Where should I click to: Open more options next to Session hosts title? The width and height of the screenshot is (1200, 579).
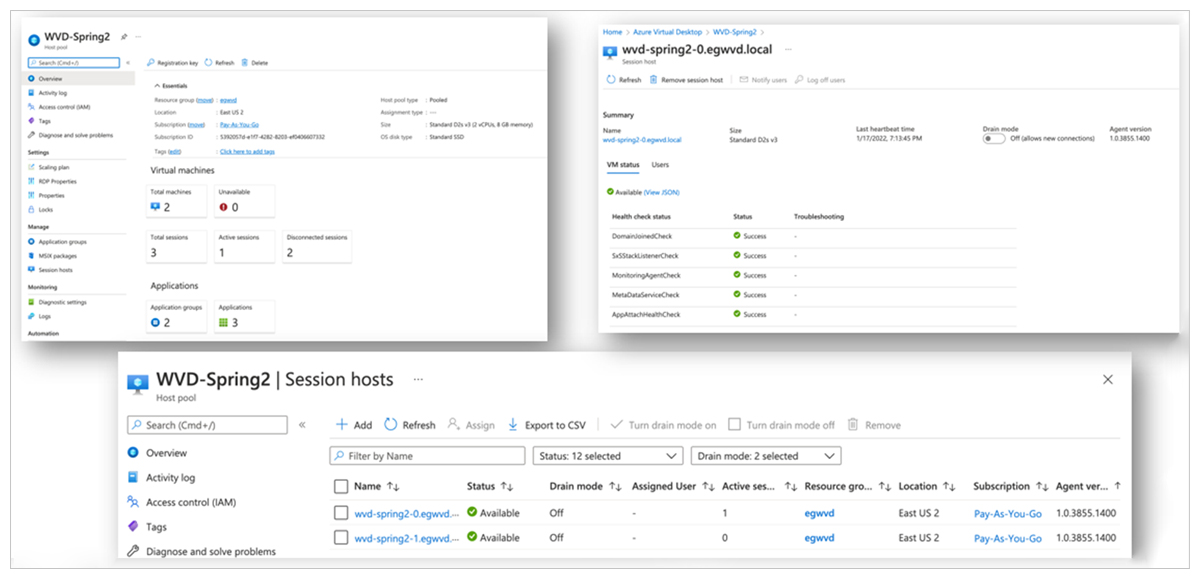click(417, 380)
